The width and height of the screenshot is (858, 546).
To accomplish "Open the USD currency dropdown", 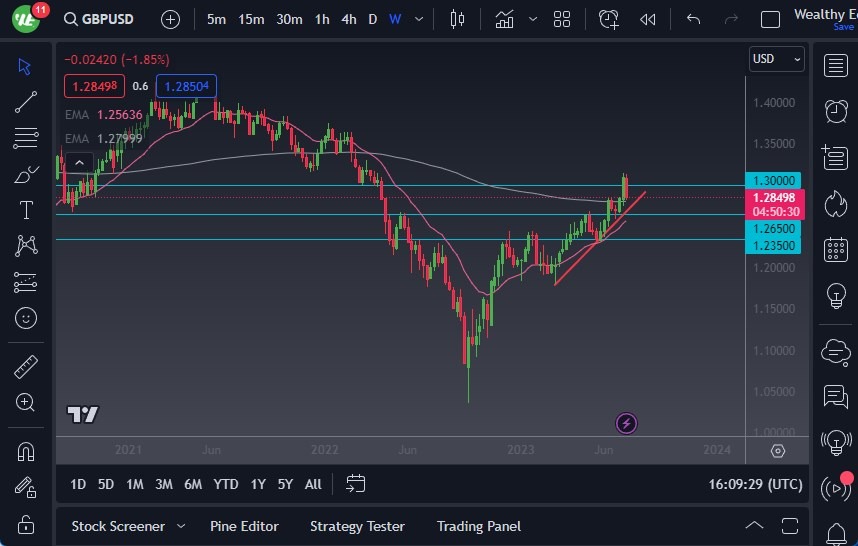I will 776,59.
